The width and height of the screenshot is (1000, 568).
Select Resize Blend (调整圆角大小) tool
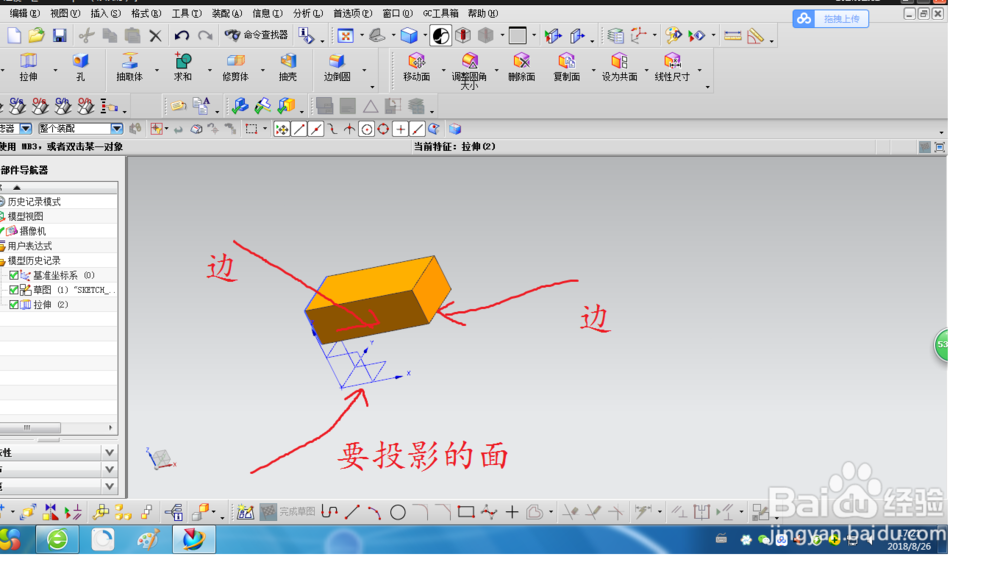pyautogui.click(x=469, y=70)
